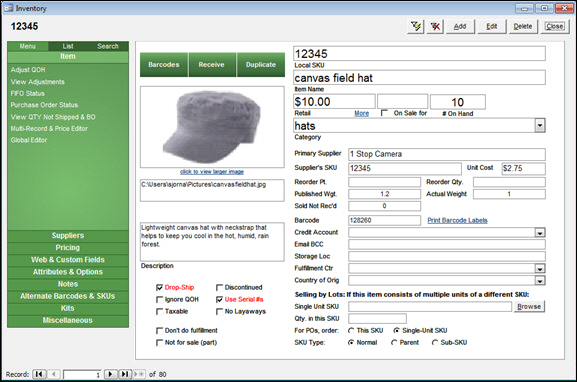The image size is (577, 382).
Task: Enable the Taxable checkbox
Action: point(159,312)
